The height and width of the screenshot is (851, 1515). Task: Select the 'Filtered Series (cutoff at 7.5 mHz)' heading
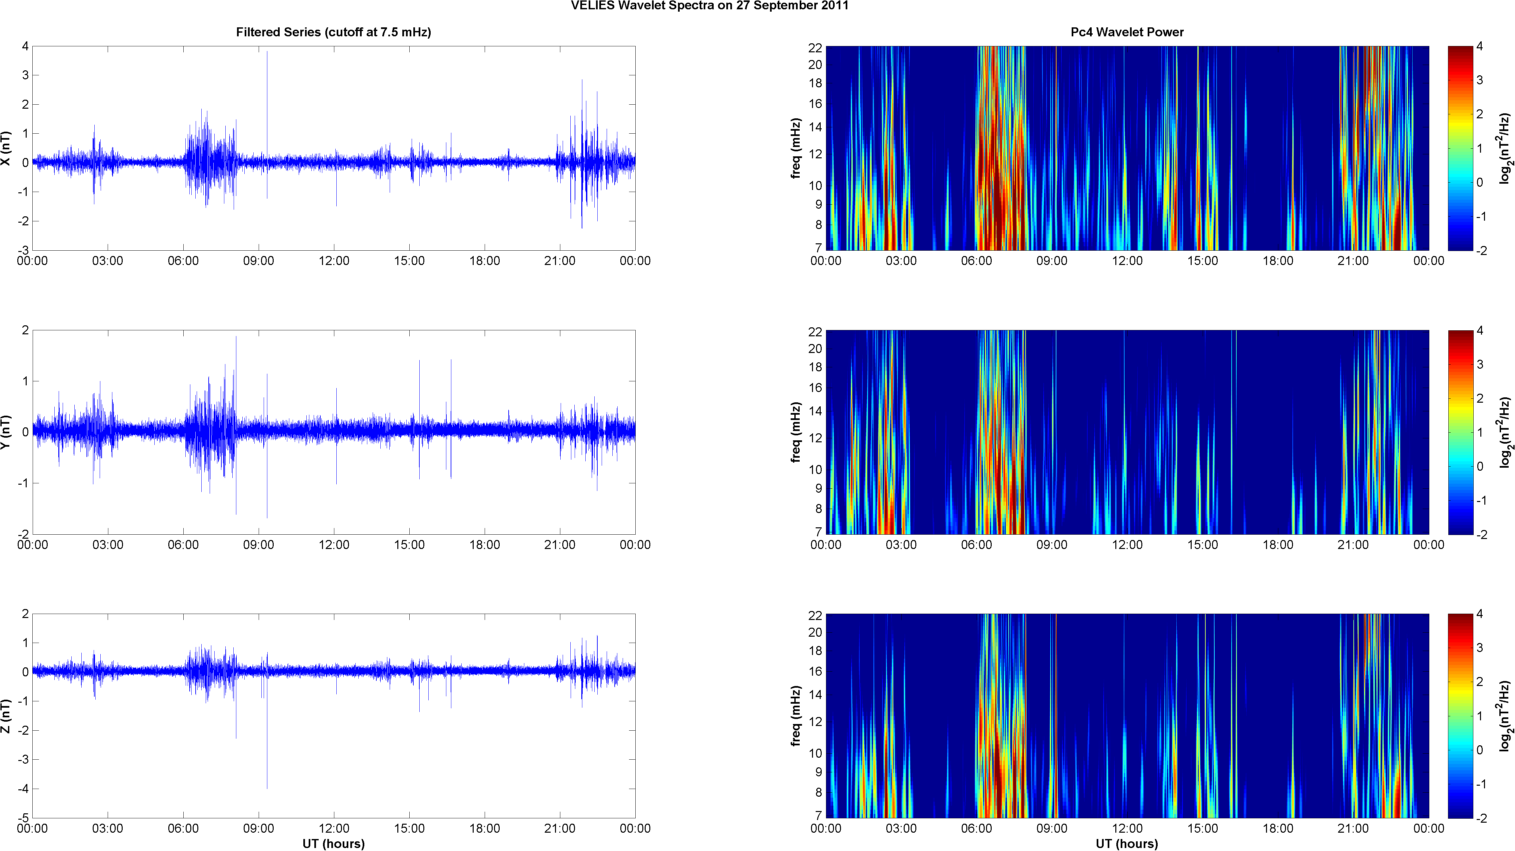pos(333,32)
